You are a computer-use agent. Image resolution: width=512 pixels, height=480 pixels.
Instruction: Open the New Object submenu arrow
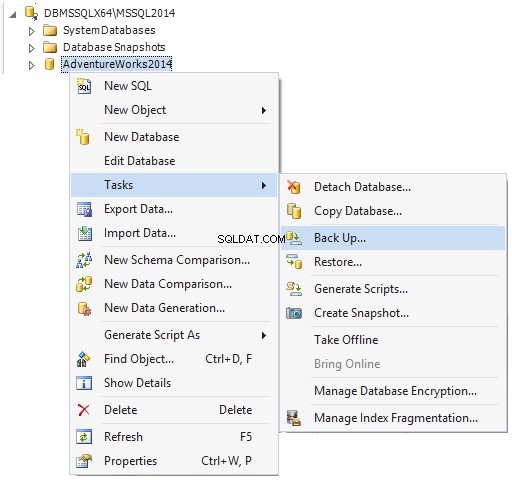264,110
